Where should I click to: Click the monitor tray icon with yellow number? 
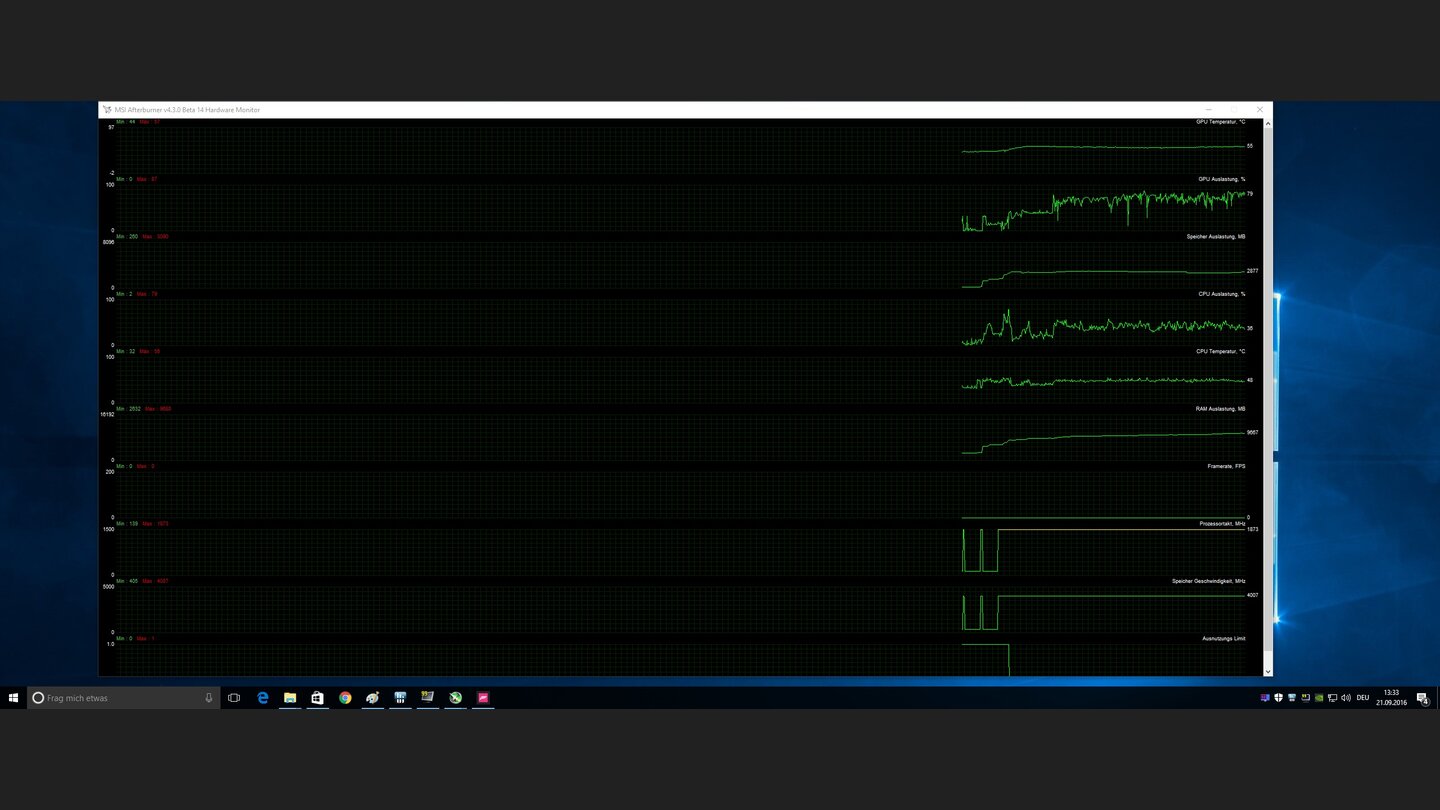[1305, 698]
